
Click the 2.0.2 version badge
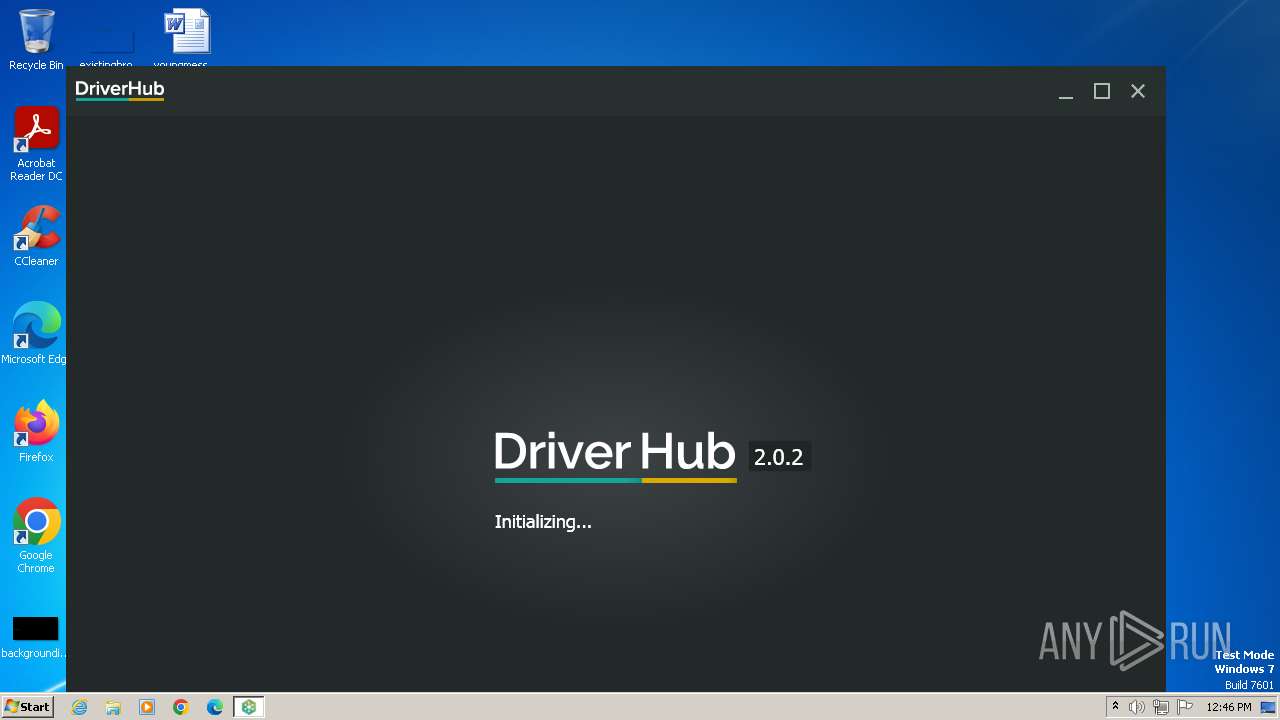(x=779, y=457)
